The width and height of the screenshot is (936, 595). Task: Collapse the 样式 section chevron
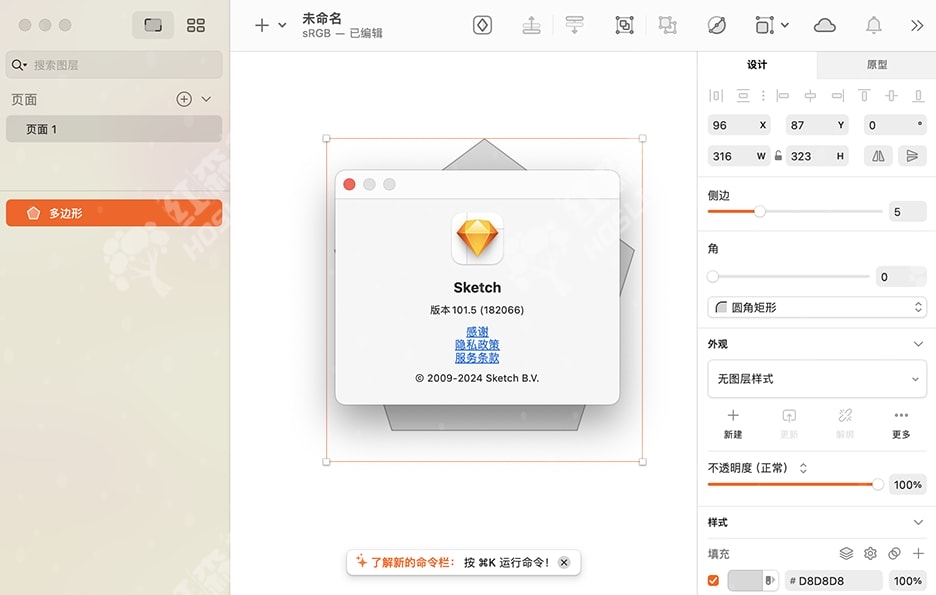[x=918, y=522]
